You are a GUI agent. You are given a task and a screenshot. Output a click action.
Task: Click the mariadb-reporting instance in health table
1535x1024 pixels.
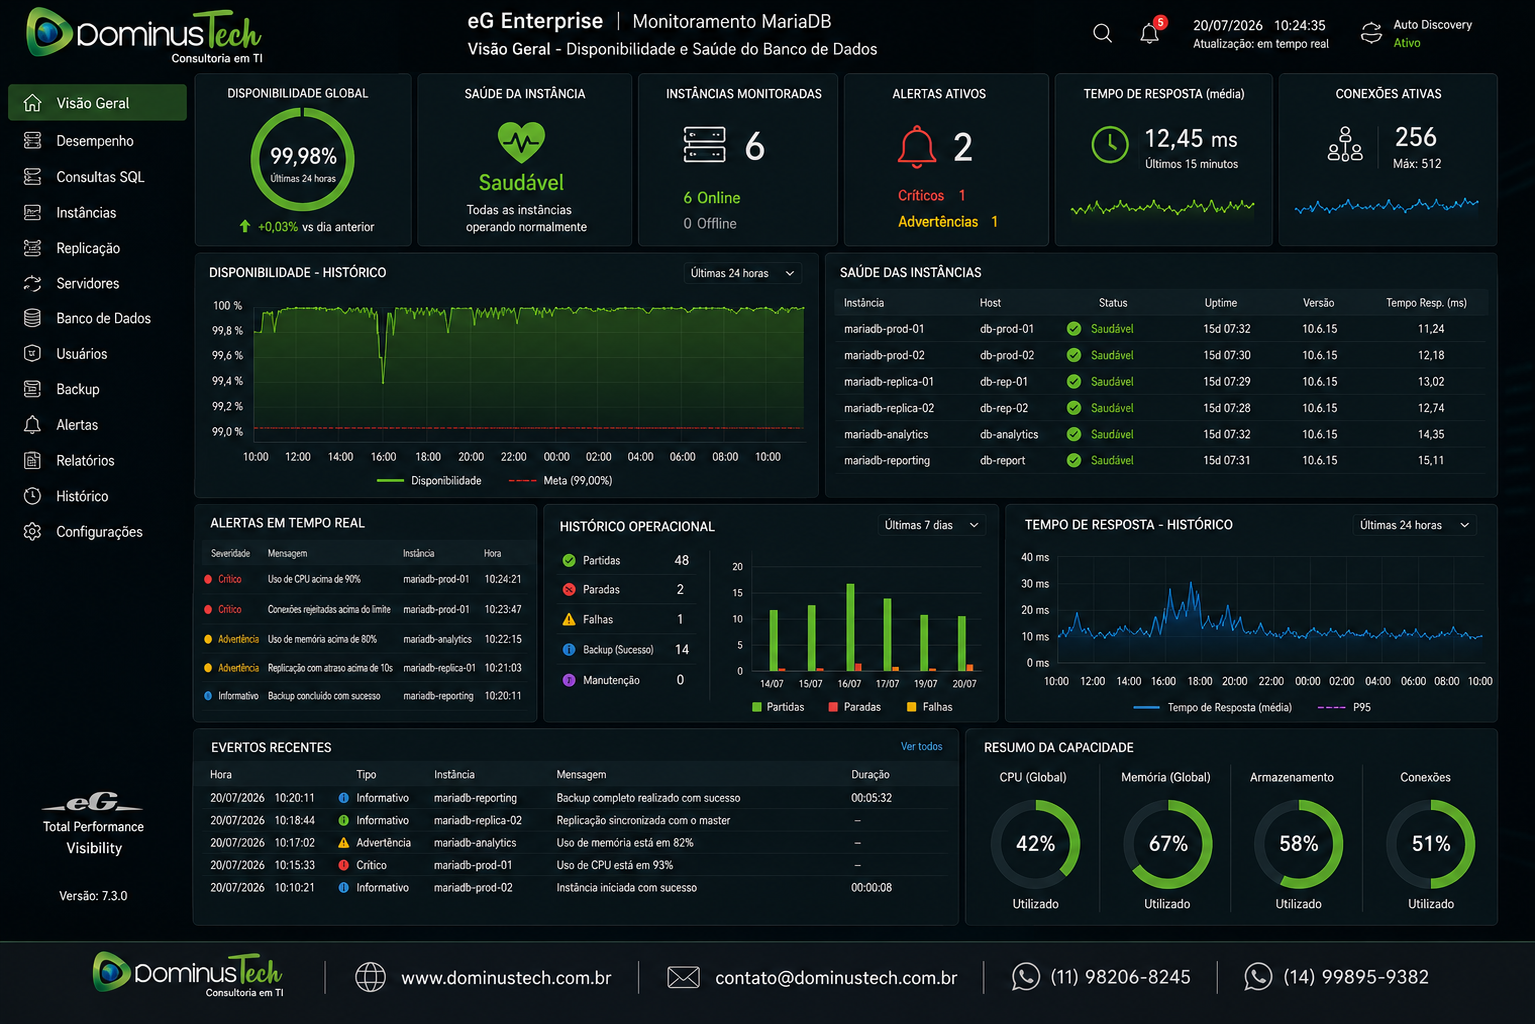click(887, 461)
